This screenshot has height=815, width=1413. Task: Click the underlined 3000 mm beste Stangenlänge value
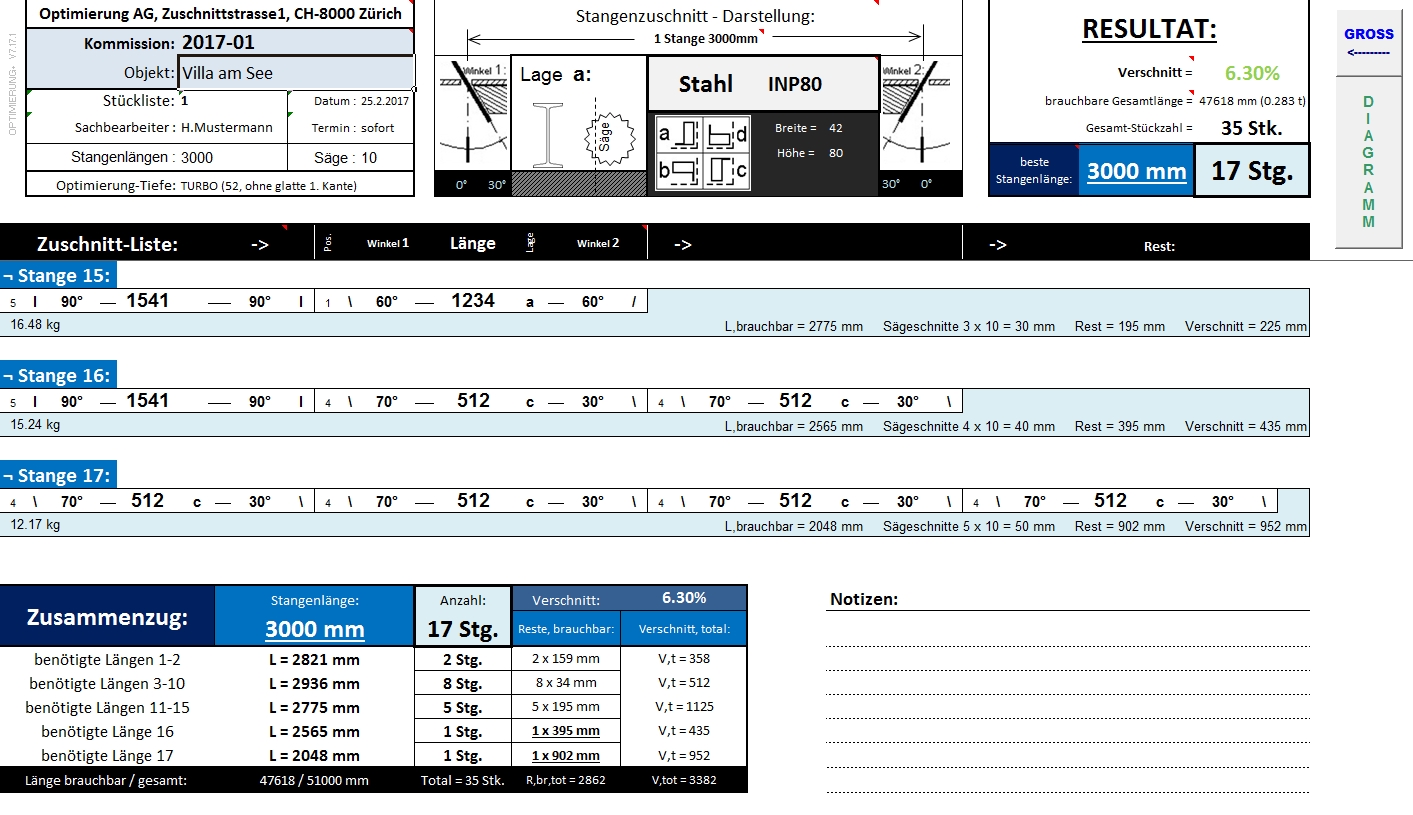[x=1136, y=171]
